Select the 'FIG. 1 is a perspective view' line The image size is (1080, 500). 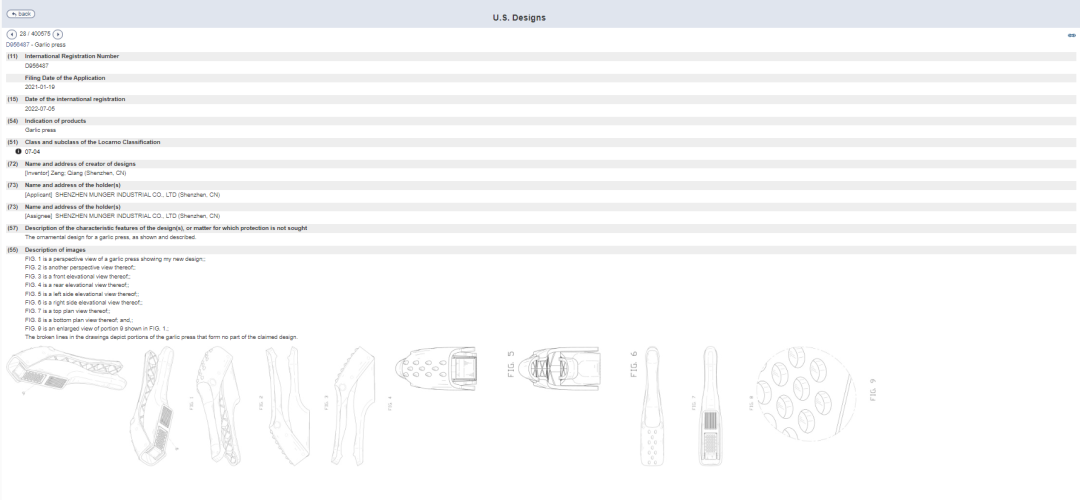(115, 259)
